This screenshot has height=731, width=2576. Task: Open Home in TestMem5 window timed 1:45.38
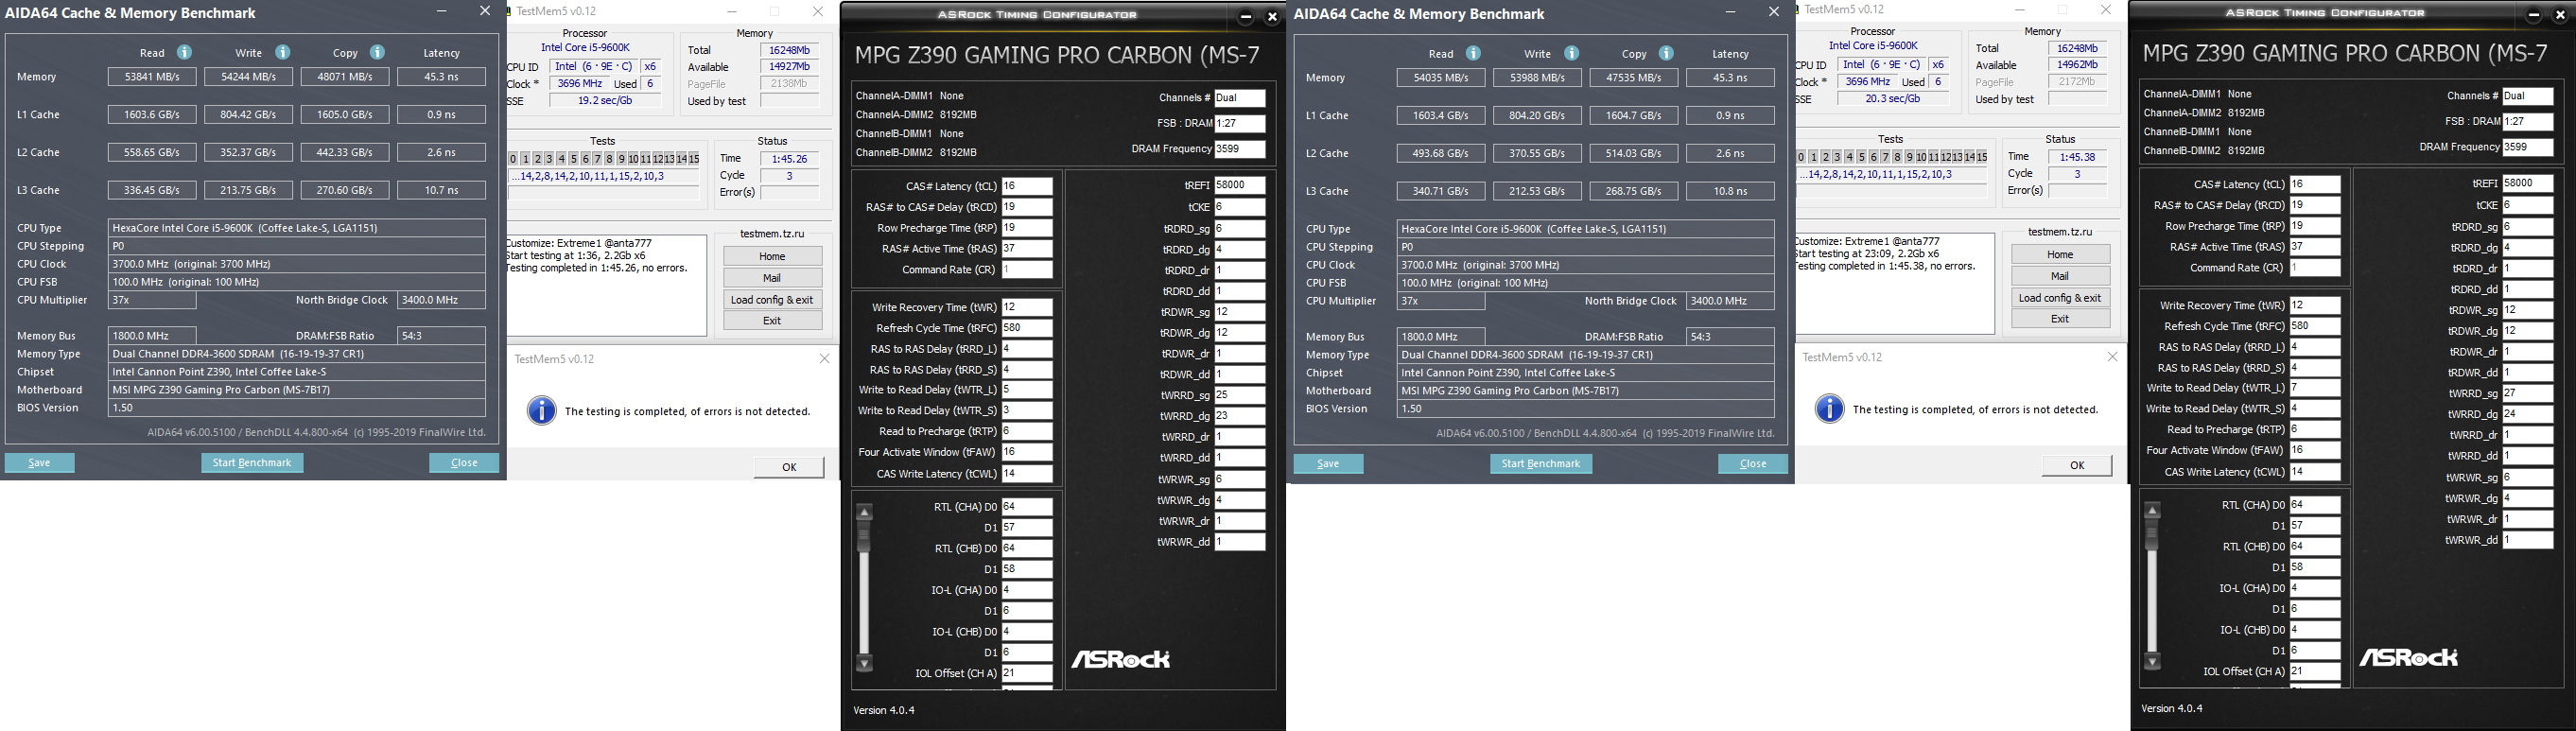[2061, 254]
